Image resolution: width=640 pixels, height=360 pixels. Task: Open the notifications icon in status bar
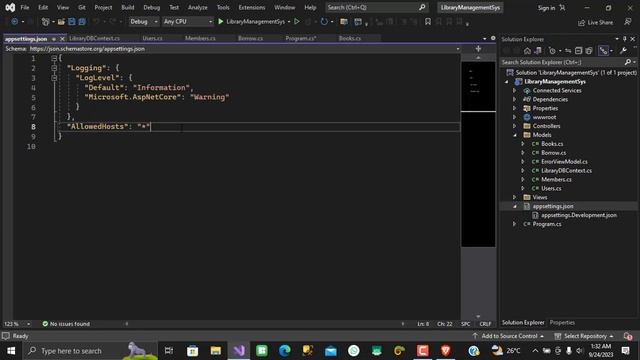coord(628,336)
